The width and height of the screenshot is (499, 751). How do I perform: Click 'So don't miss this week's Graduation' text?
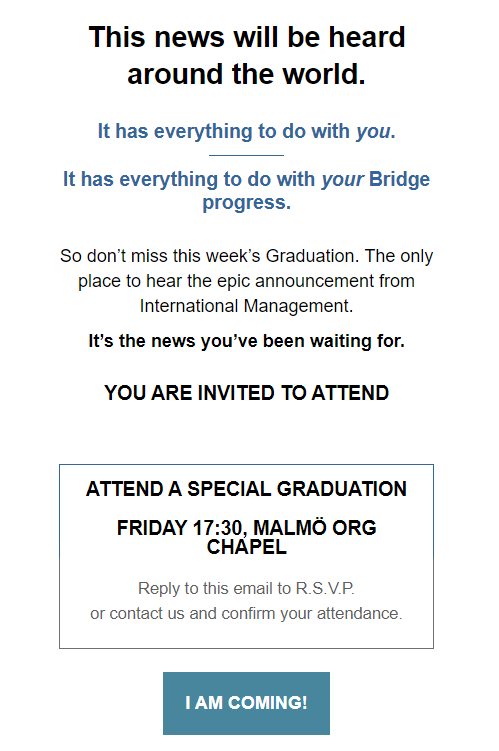pos(209,256)
